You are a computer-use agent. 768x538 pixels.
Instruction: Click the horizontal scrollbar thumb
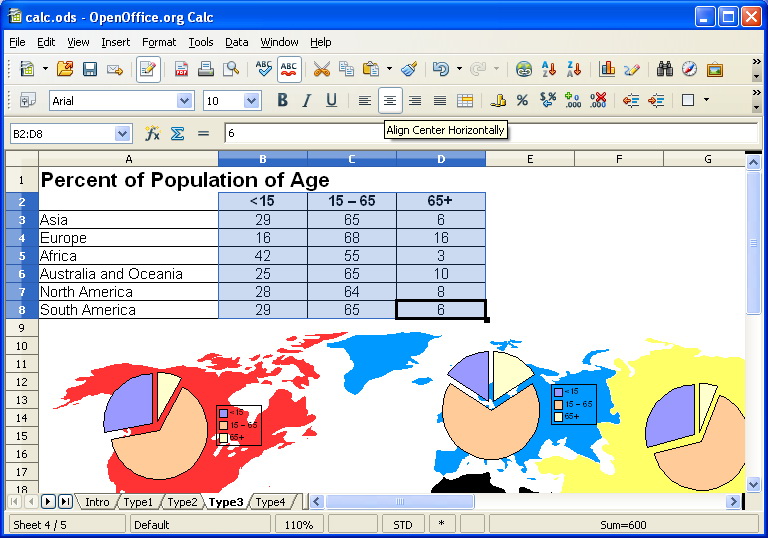coord(400,502)
